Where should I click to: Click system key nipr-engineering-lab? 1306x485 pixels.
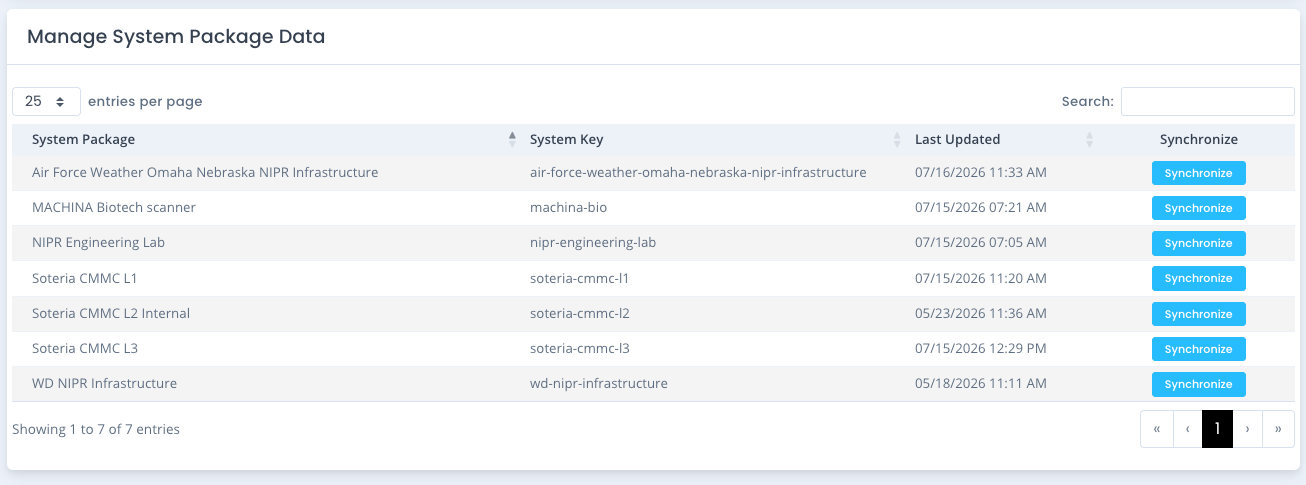click(593, 242)
